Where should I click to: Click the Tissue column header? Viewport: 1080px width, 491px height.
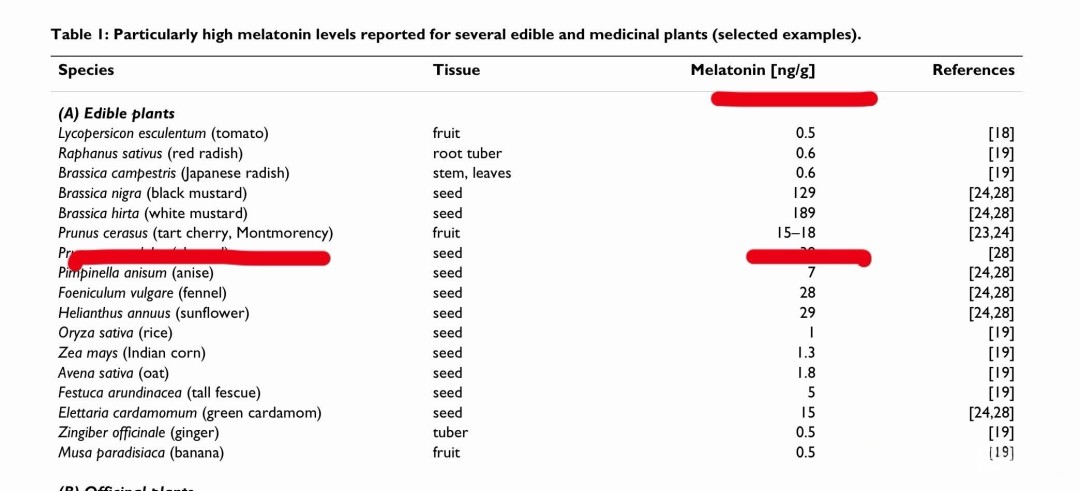(456, 70)
